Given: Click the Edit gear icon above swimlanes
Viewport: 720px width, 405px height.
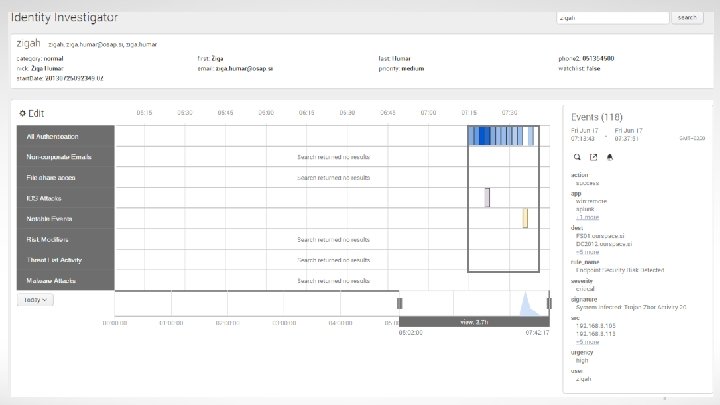Looking at the screenshot, I should [22, 113].
